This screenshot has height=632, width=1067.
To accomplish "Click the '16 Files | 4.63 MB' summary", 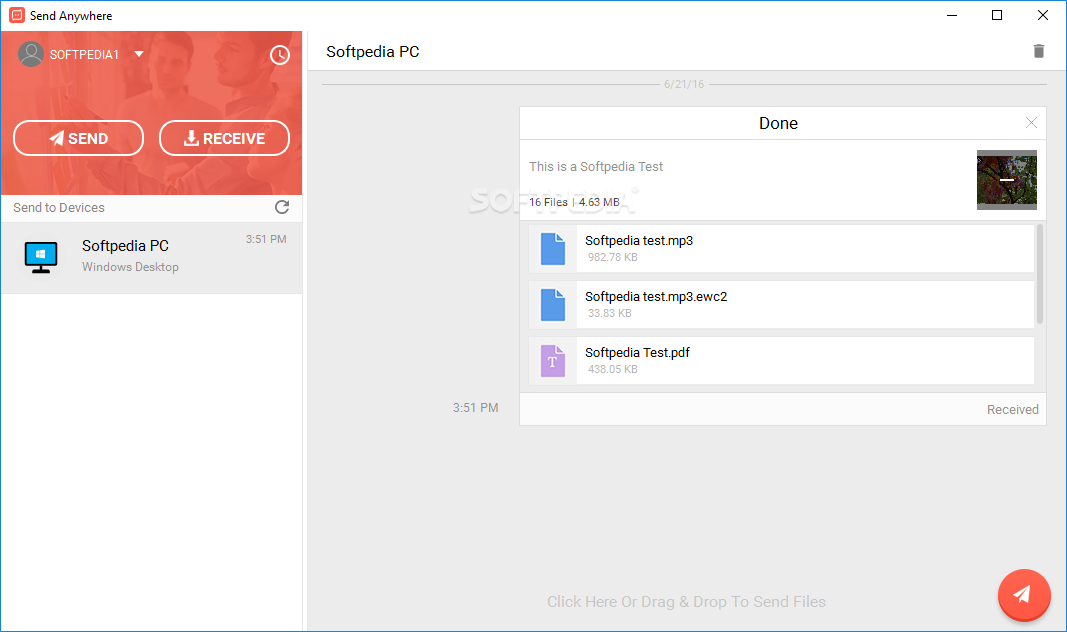I will tap(574, 202).
